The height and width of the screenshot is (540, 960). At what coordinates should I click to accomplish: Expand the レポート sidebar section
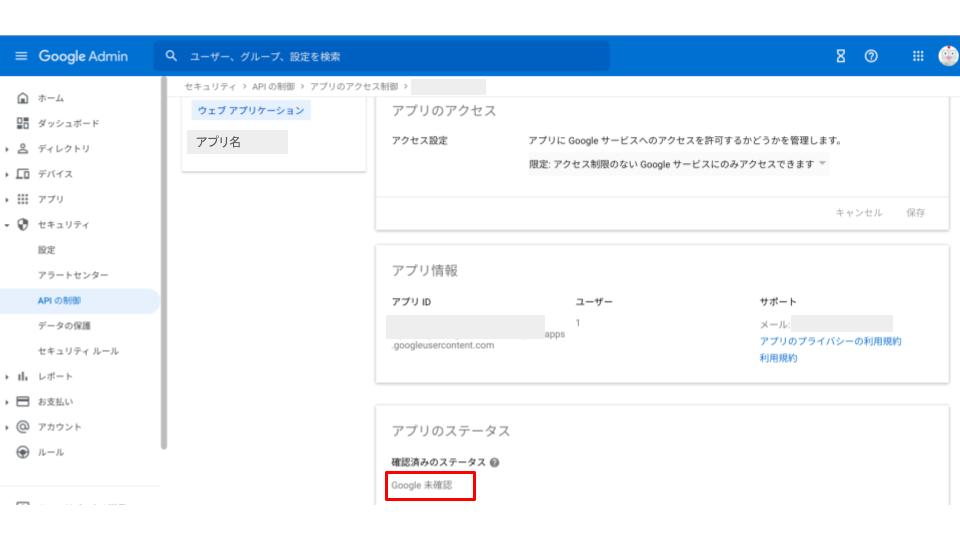tap(7, 377)
